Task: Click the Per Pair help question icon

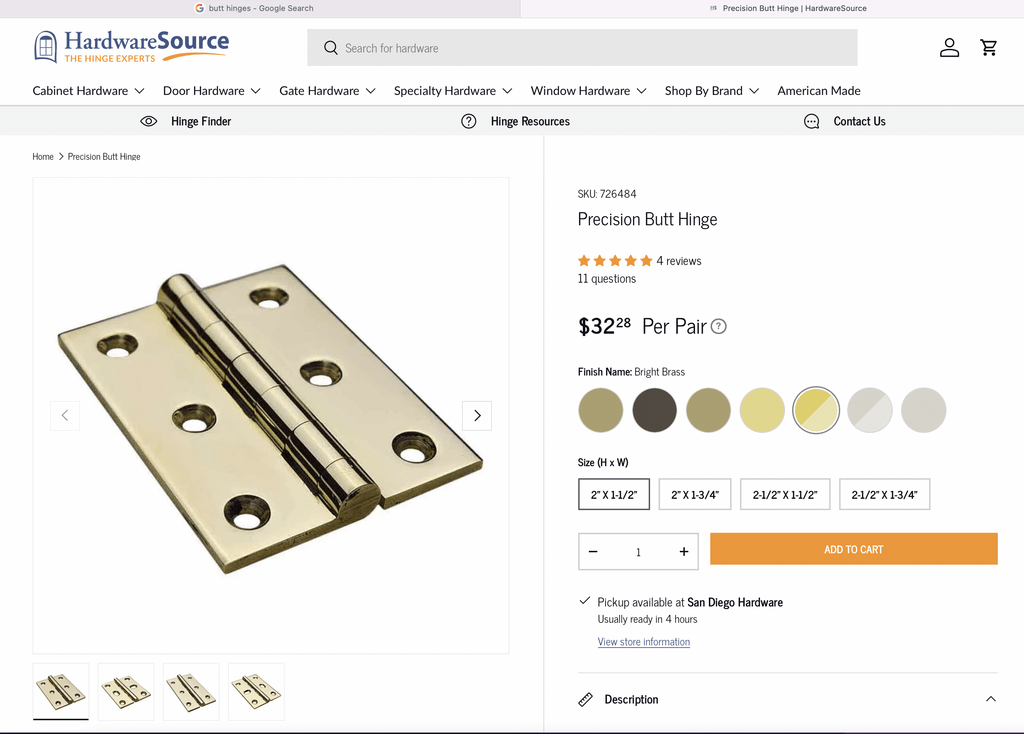Action: click(718, 327)
